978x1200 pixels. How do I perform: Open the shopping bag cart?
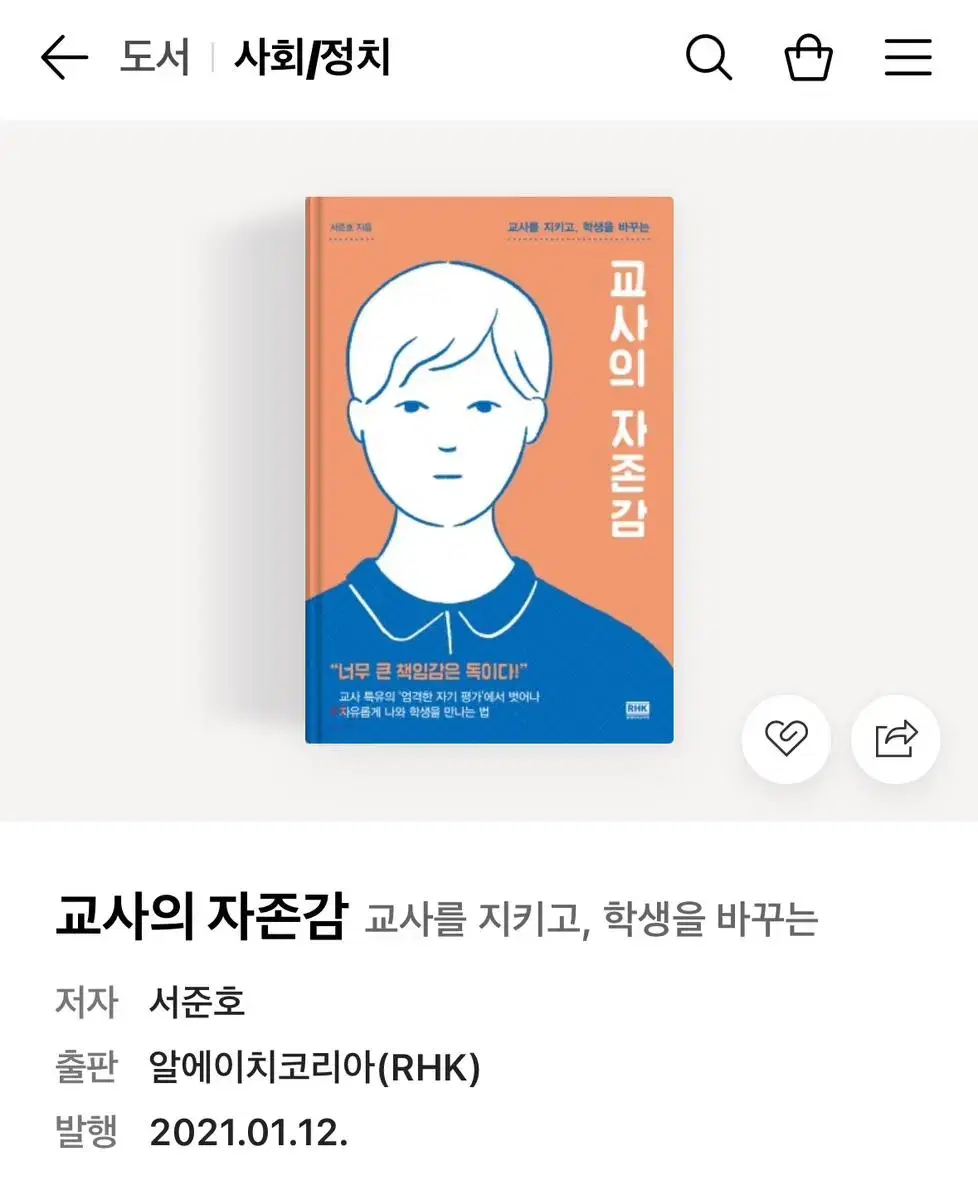click(x=808, y=58)
